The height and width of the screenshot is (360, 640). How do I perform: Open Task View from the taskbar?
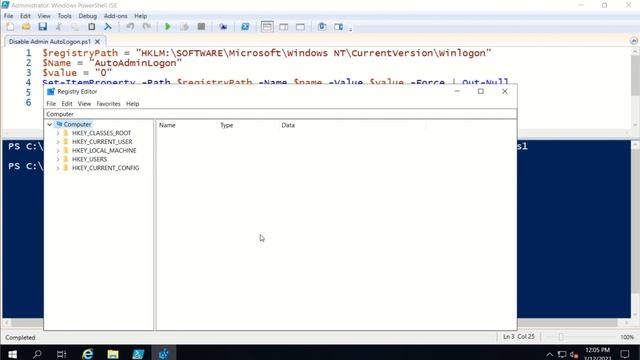[x=61, y=353]
